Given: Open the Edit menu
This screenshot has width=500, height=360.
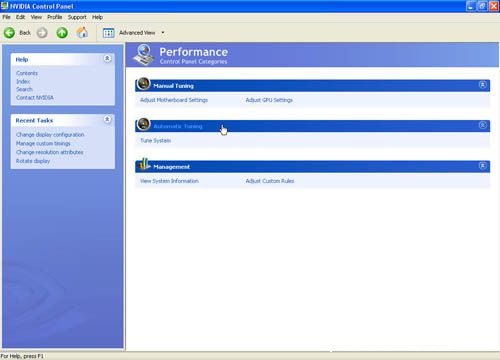Looking at the screenshot, I should pyautogui.click(x=20, y=17).
